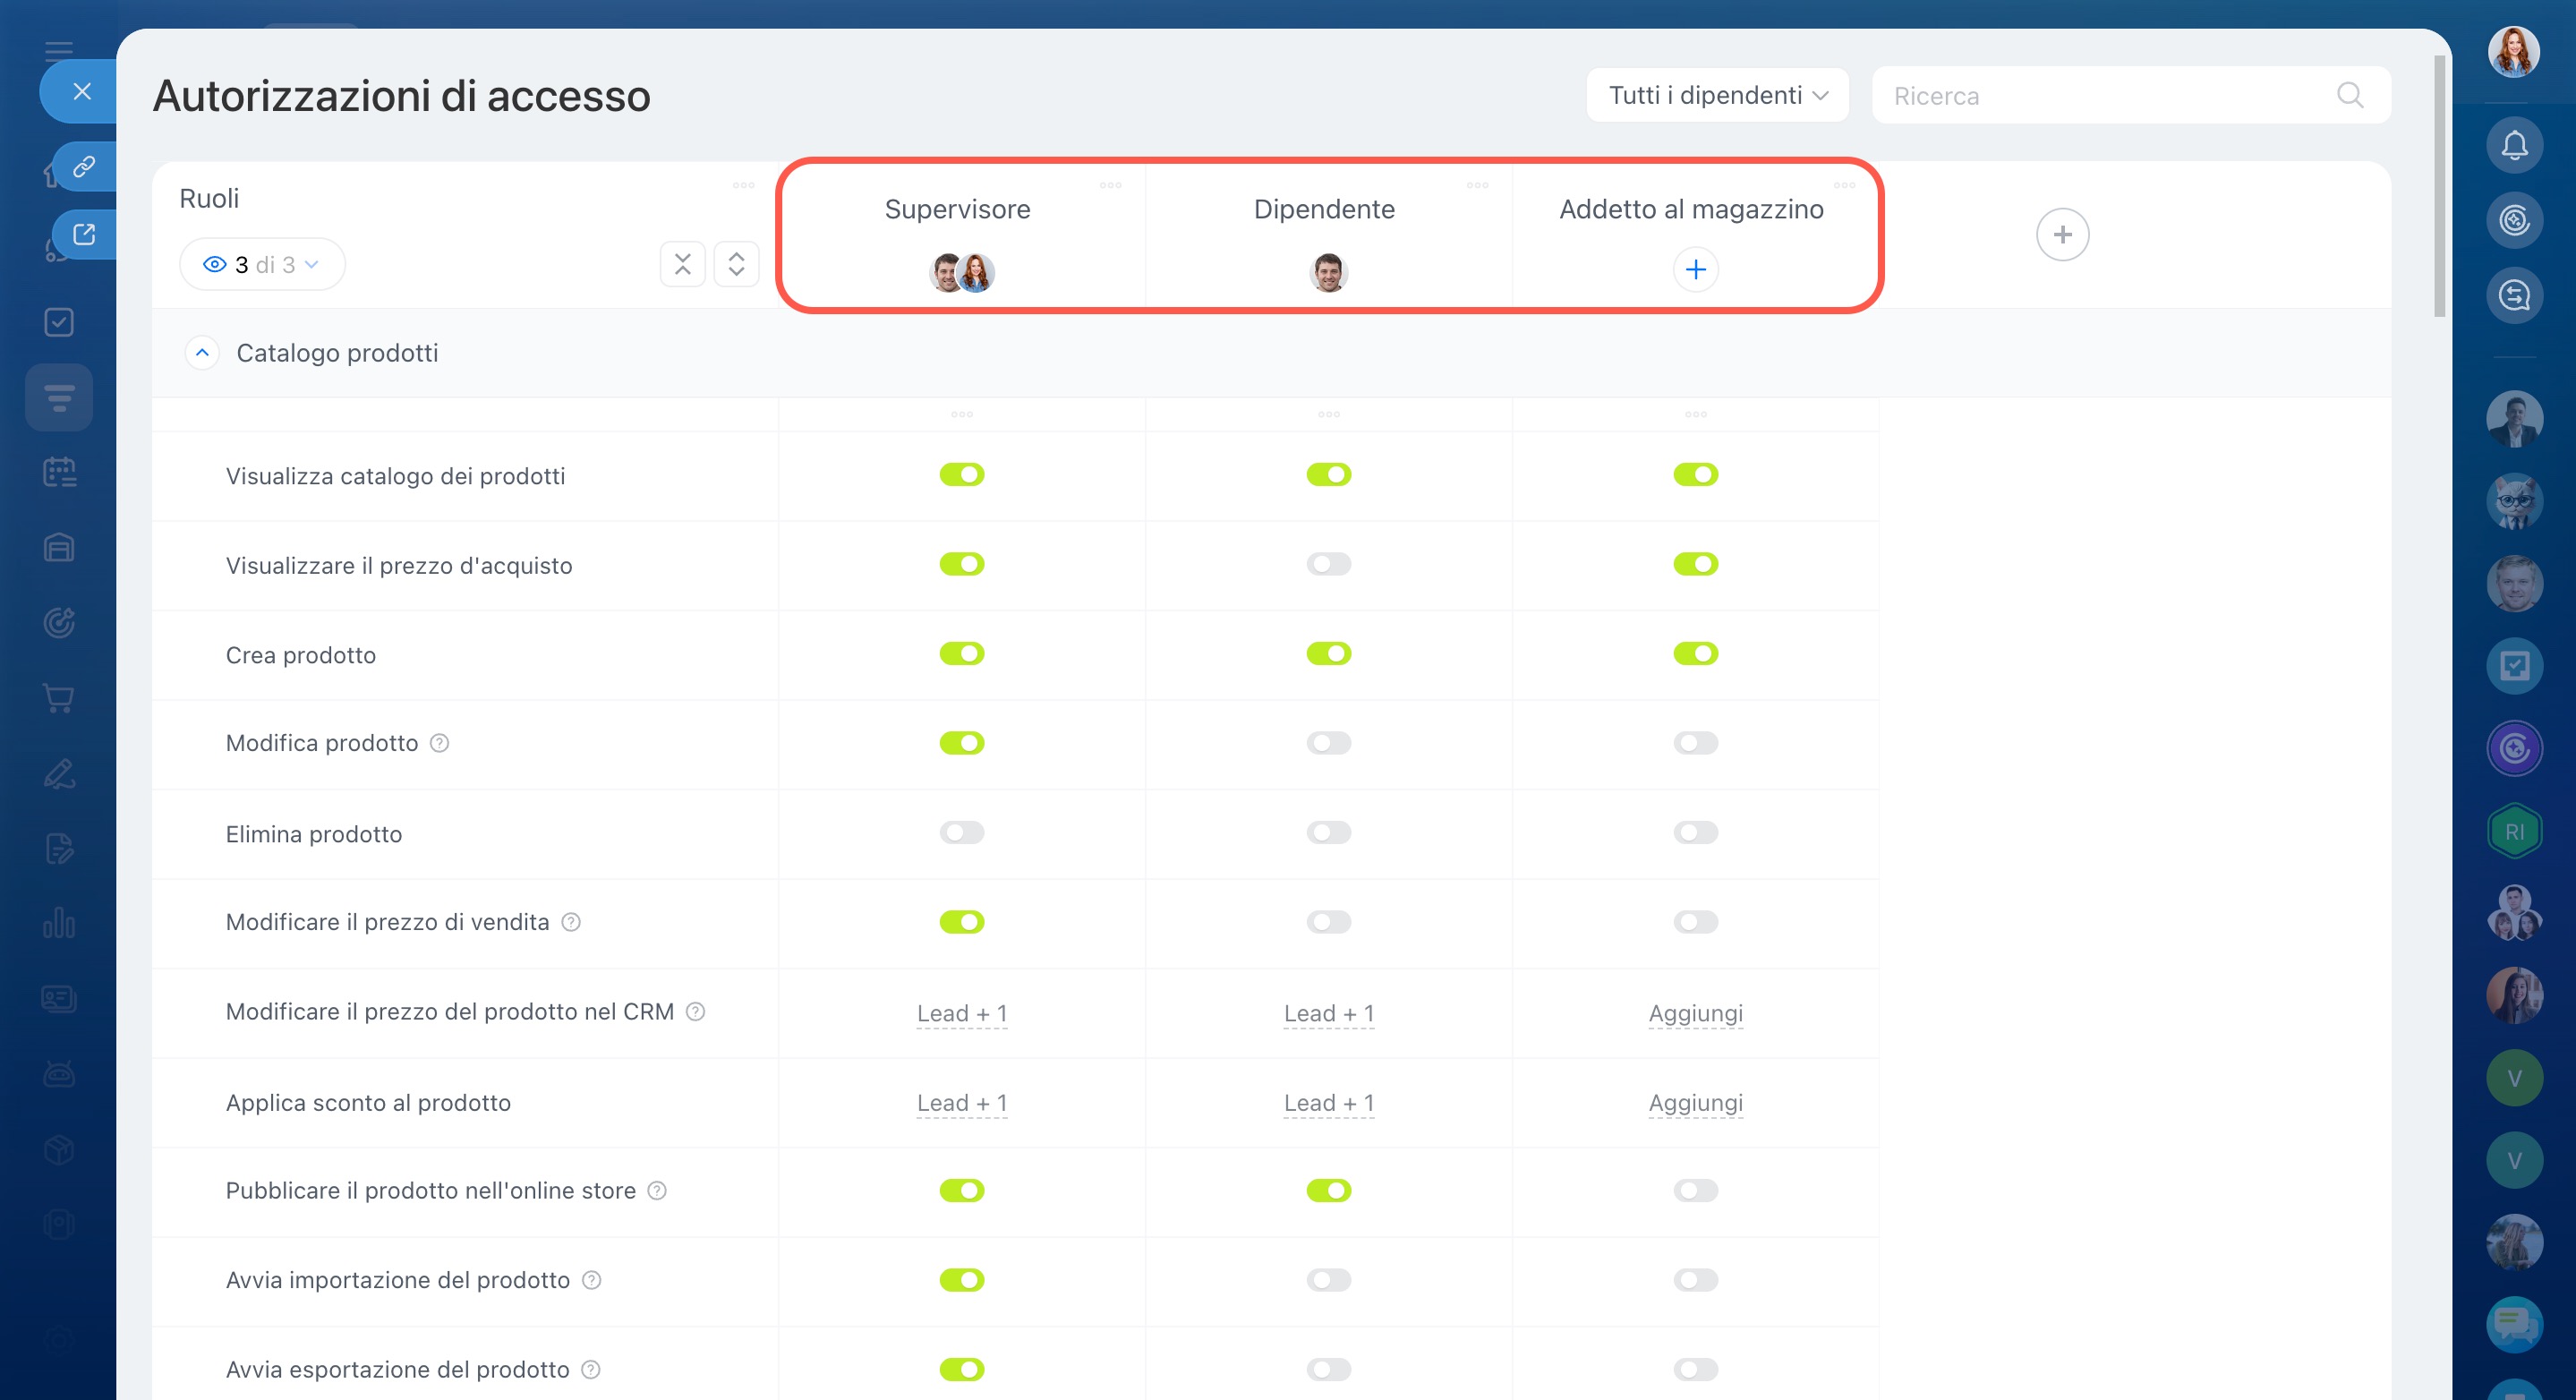Image resolution: width=2576 pixels, height=1400 pixels.
Task: Open Dipendente column three-dot menu
Action: tap(1477, 186)
